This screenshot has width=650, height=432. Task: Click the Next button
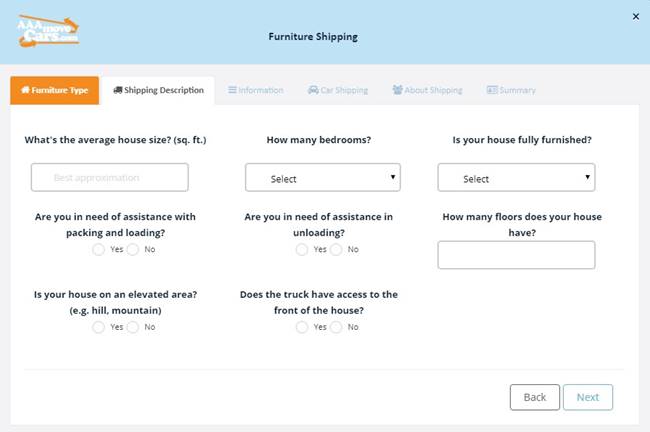point(587,397)
